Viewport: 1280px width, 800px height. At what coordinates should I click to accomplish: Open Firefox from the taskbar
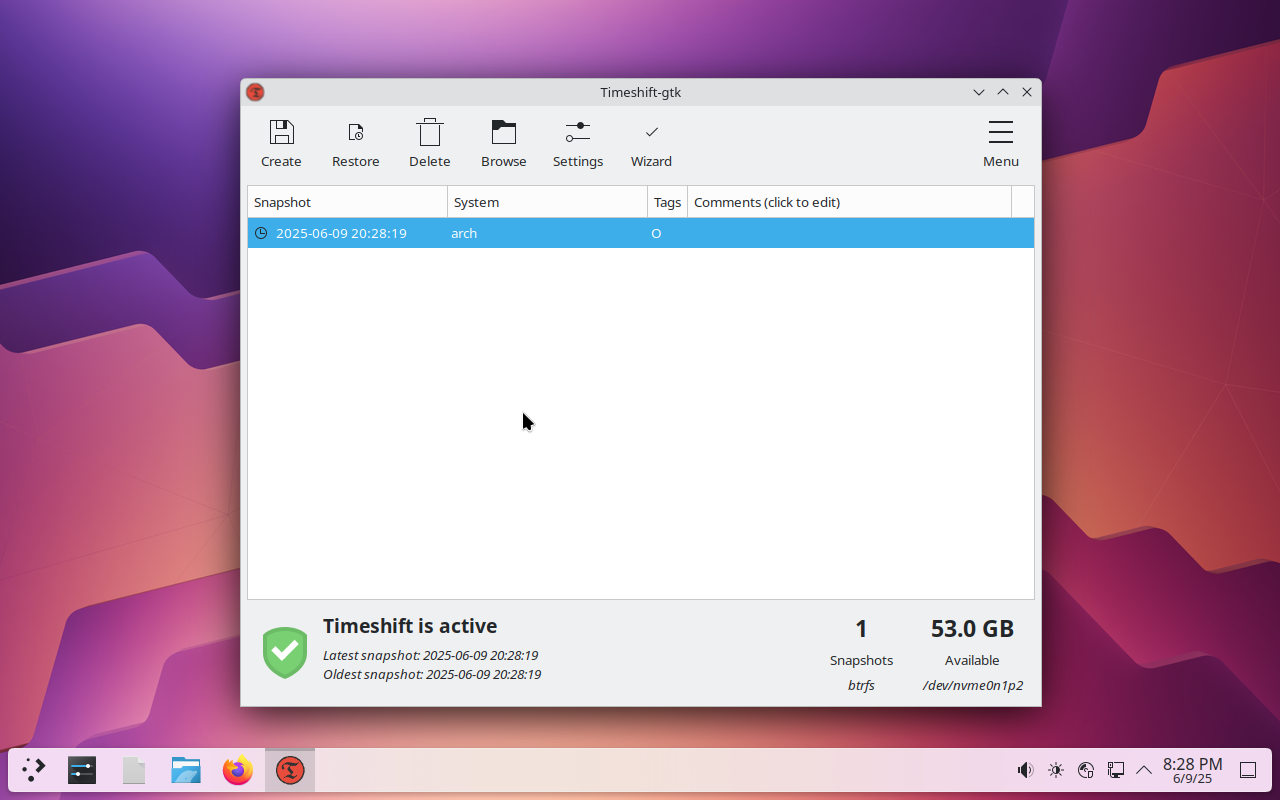point(238,770)
